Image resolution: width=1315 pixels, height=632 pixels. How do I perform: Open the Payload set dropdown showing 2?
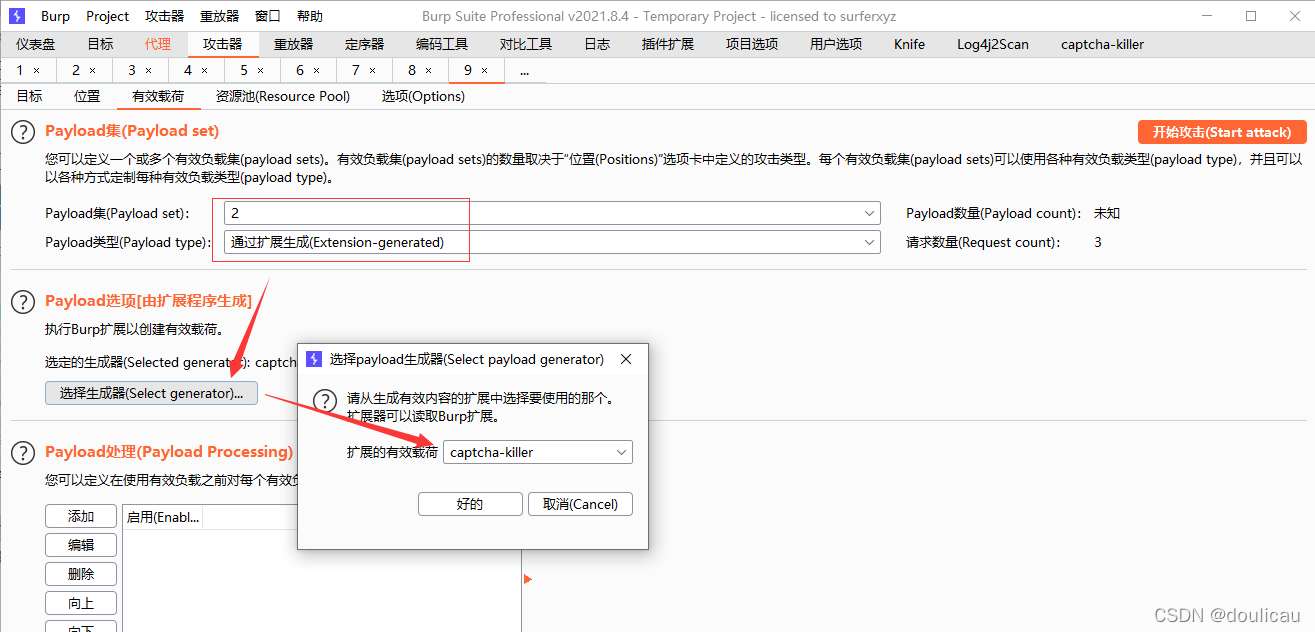(552, 213)
